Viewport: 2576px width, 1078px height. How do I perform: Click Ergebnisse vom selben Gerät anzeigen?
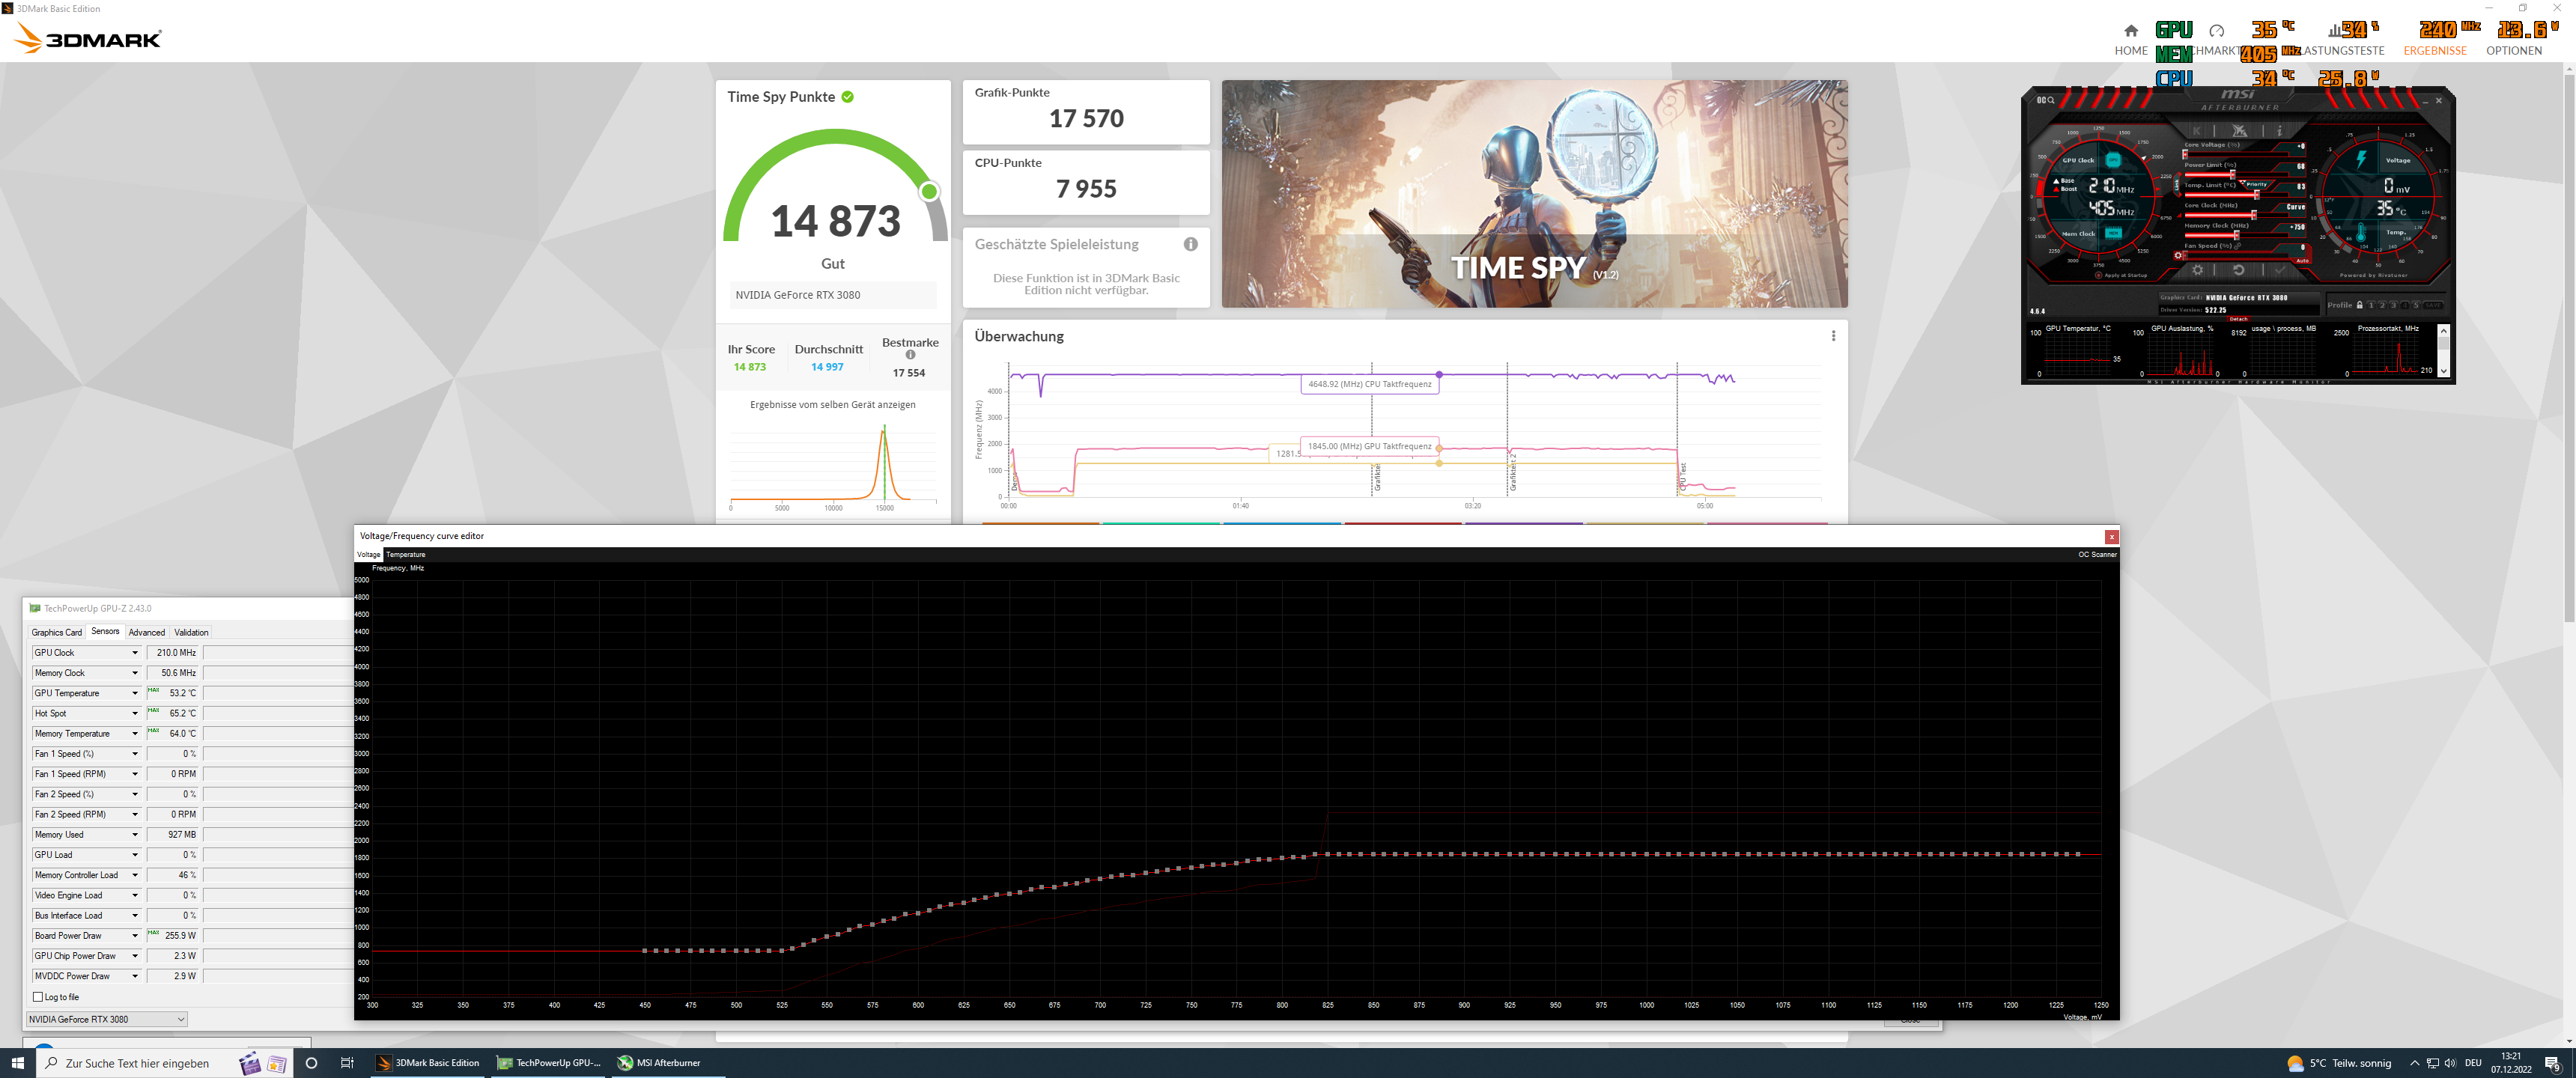(832, 405)
